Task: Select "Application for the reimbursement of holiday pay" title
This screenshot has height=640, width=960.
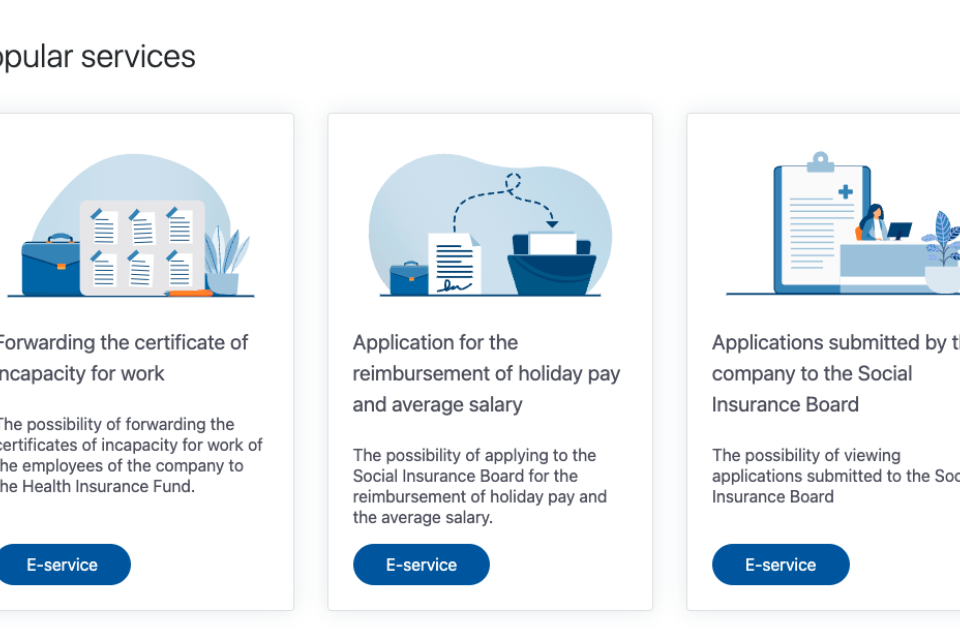Action: click(x=486, y=373)
